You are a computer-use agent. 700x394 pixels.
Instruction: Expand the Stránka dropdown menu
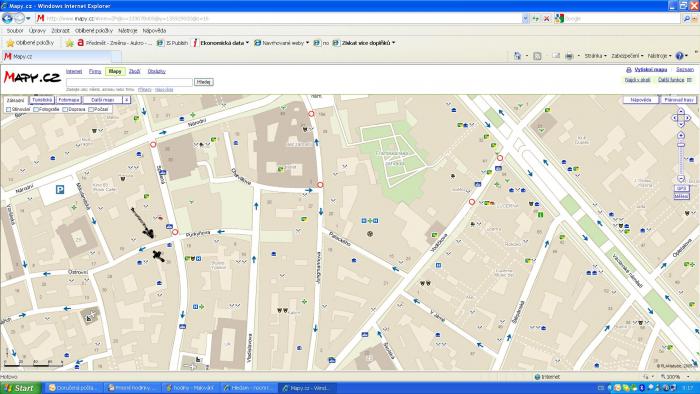click(x=596, y=56)
